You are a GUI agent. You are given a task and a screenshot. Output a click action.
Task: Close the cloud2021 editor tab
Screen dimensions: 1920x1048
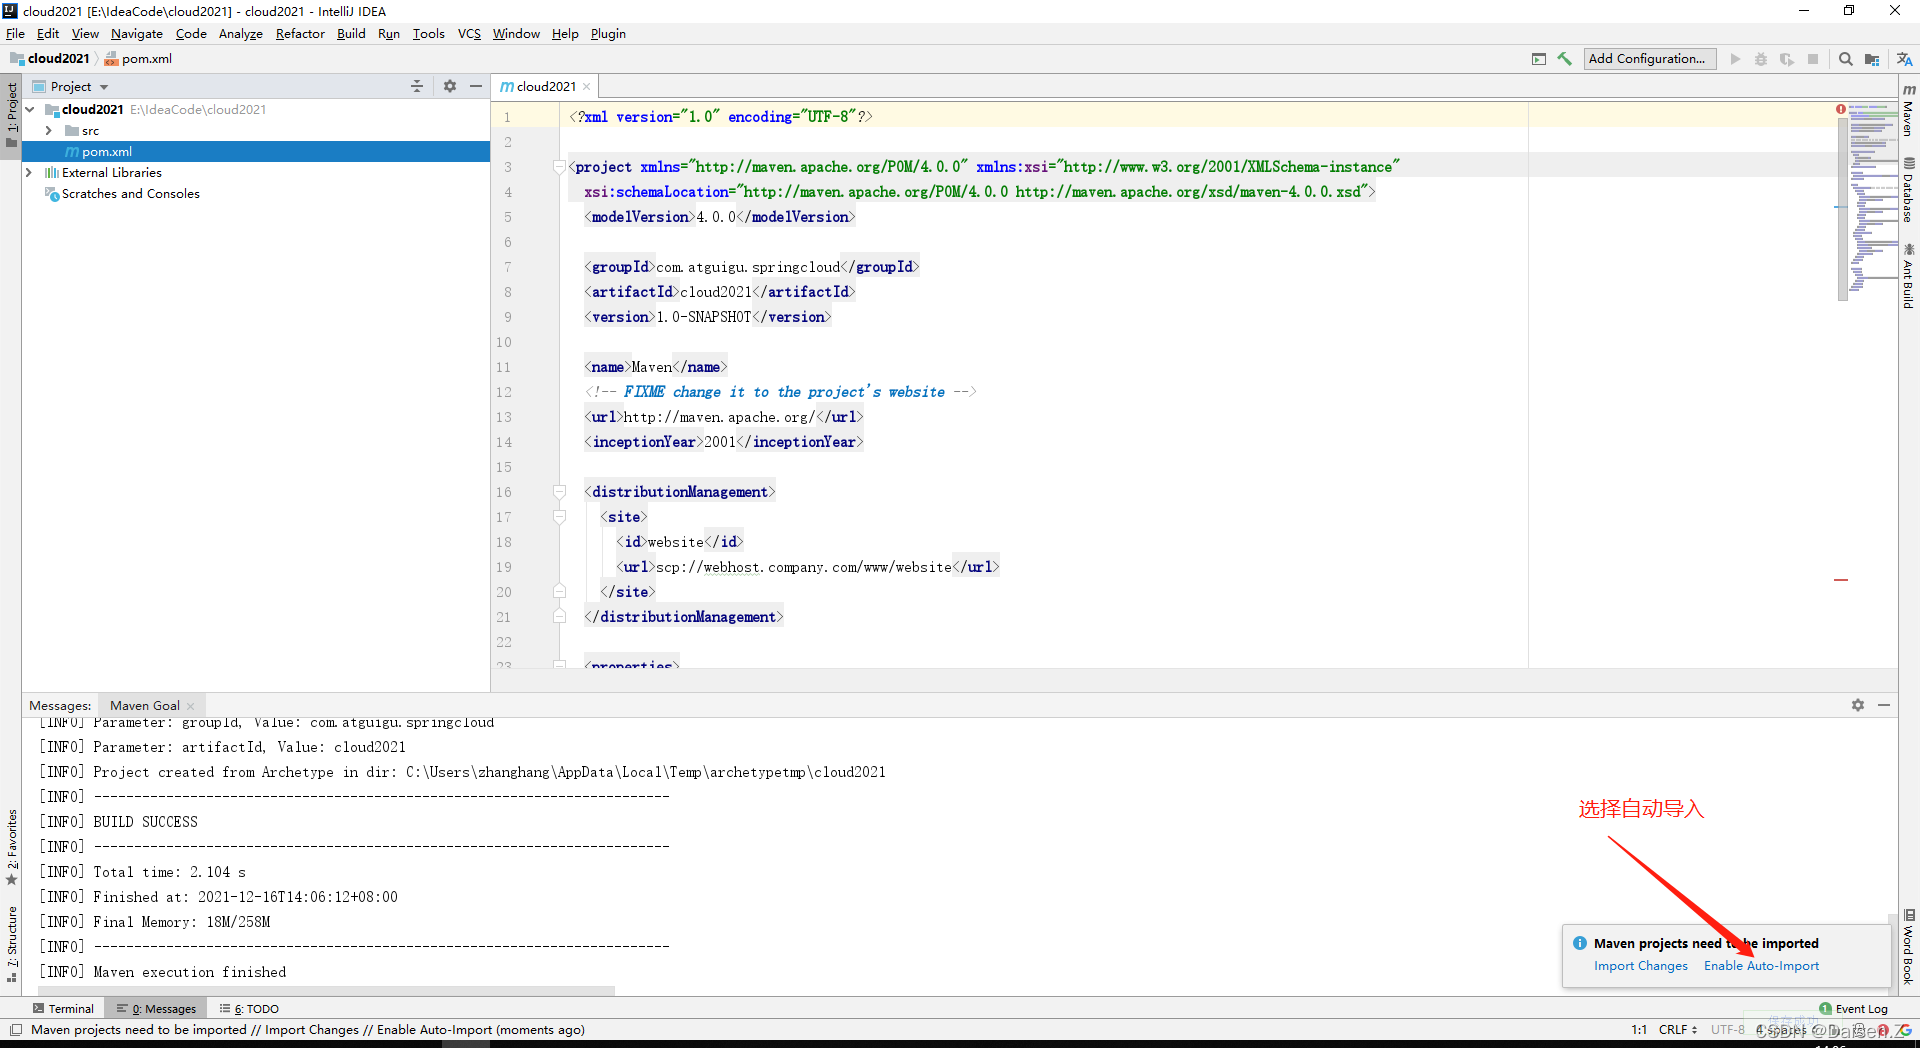coord(587,86)
